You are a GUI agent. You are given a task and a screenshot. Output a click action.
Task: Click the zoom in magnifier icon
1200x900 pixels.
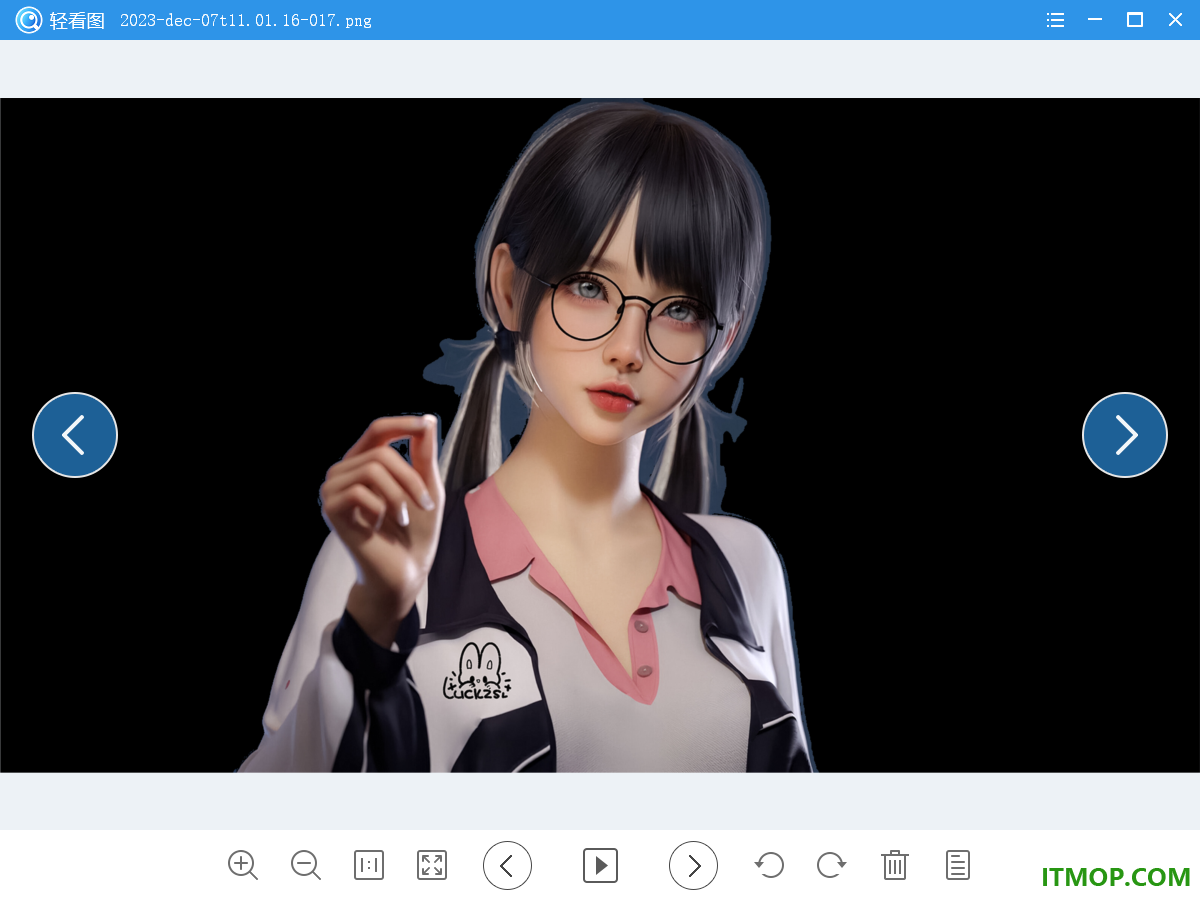coord(243,865)
